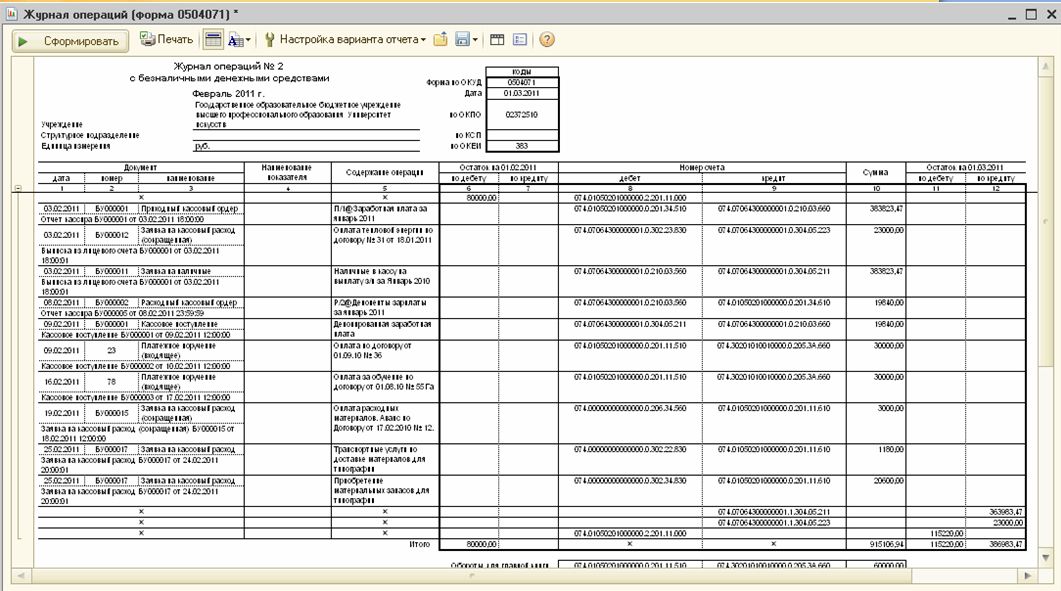
Task: Open Настройка варианта отчета menu
Action: [x=351, y=40]
